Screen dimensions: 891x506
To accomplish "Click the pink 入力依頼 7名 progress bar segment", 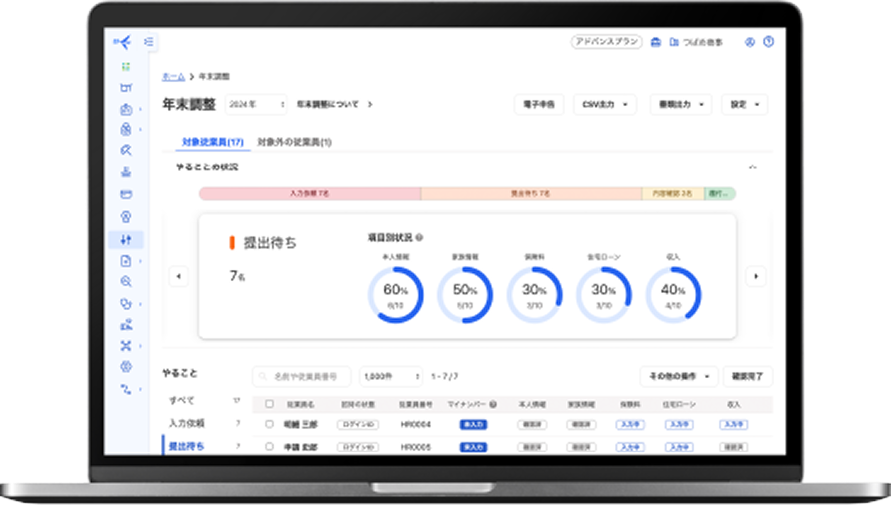I will point(310,194).
